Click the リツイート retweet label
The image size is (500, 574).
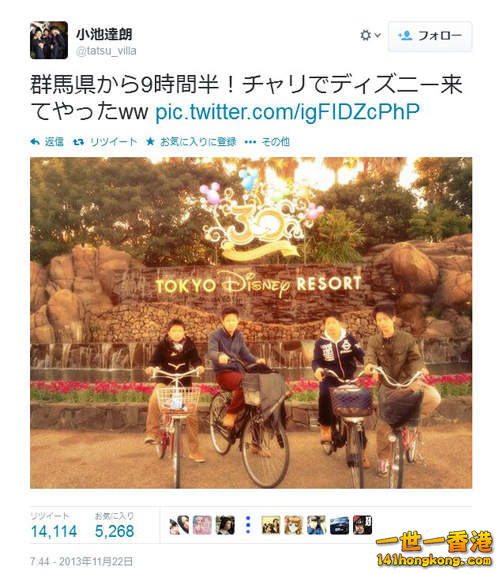(x=113, y=142)
